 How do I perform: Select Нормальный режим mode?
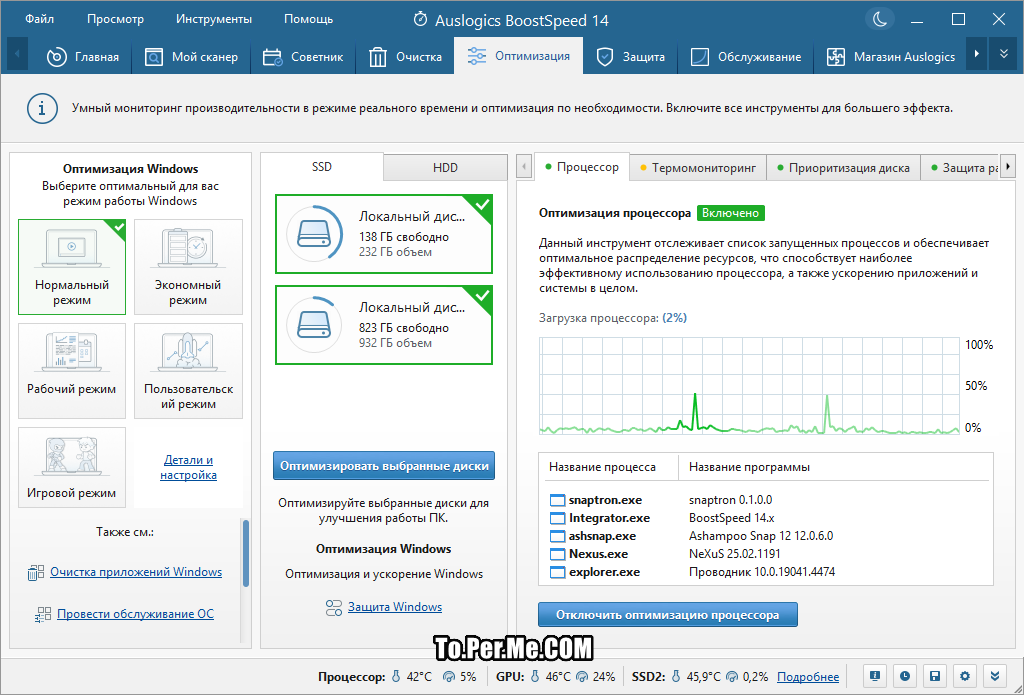[72, 267]
